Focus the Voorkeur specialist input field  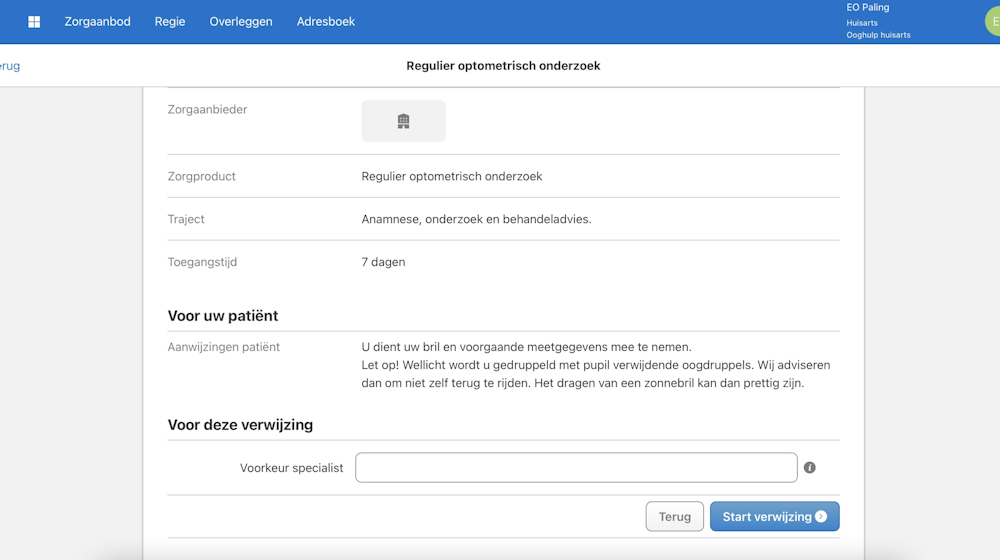(x=576, y=468)
